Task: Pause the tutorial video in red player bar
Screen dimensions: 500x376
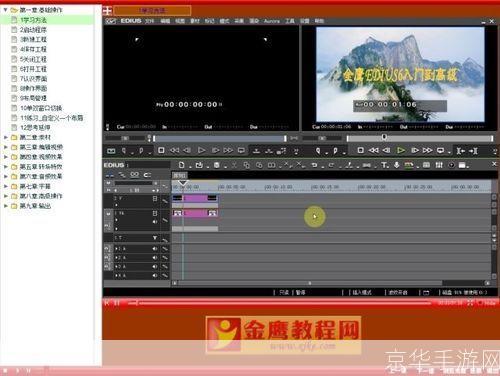Action: (x=117, y=303)
